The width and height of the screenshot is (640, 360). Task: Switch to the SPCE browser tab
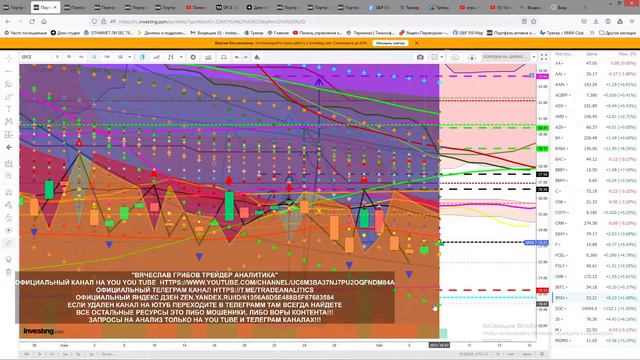click(x=226, y=7)
